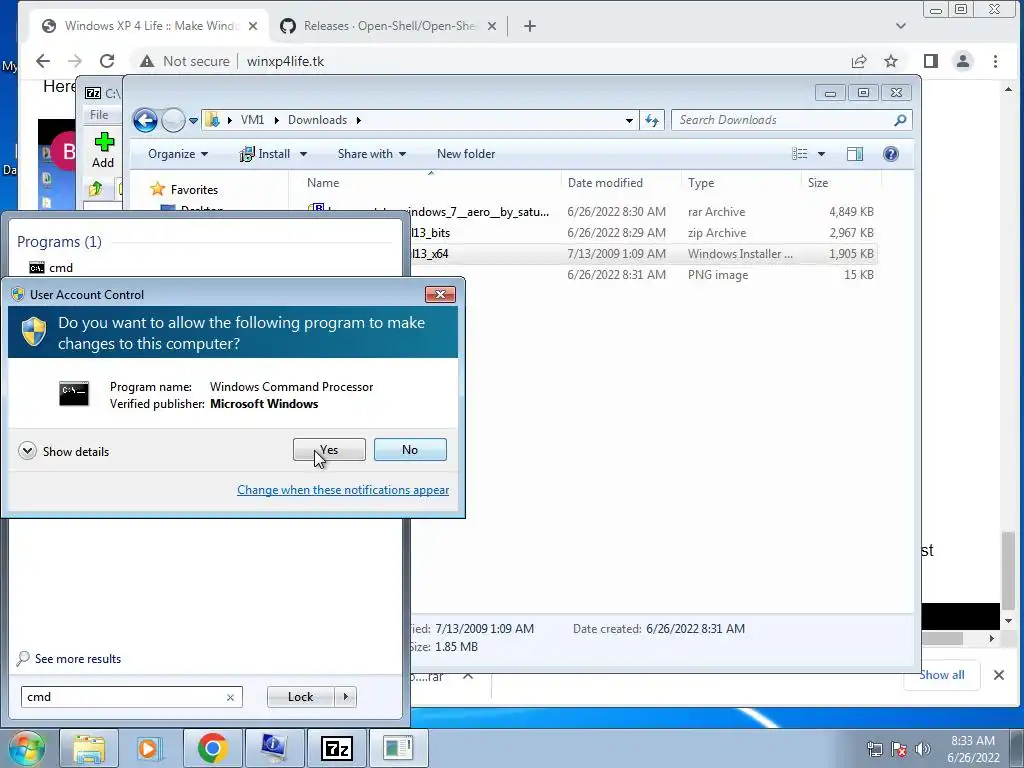This screenshot has width=1024, height=768.
Task: Open the last taskbar window icon
Action: coord(398,748)
